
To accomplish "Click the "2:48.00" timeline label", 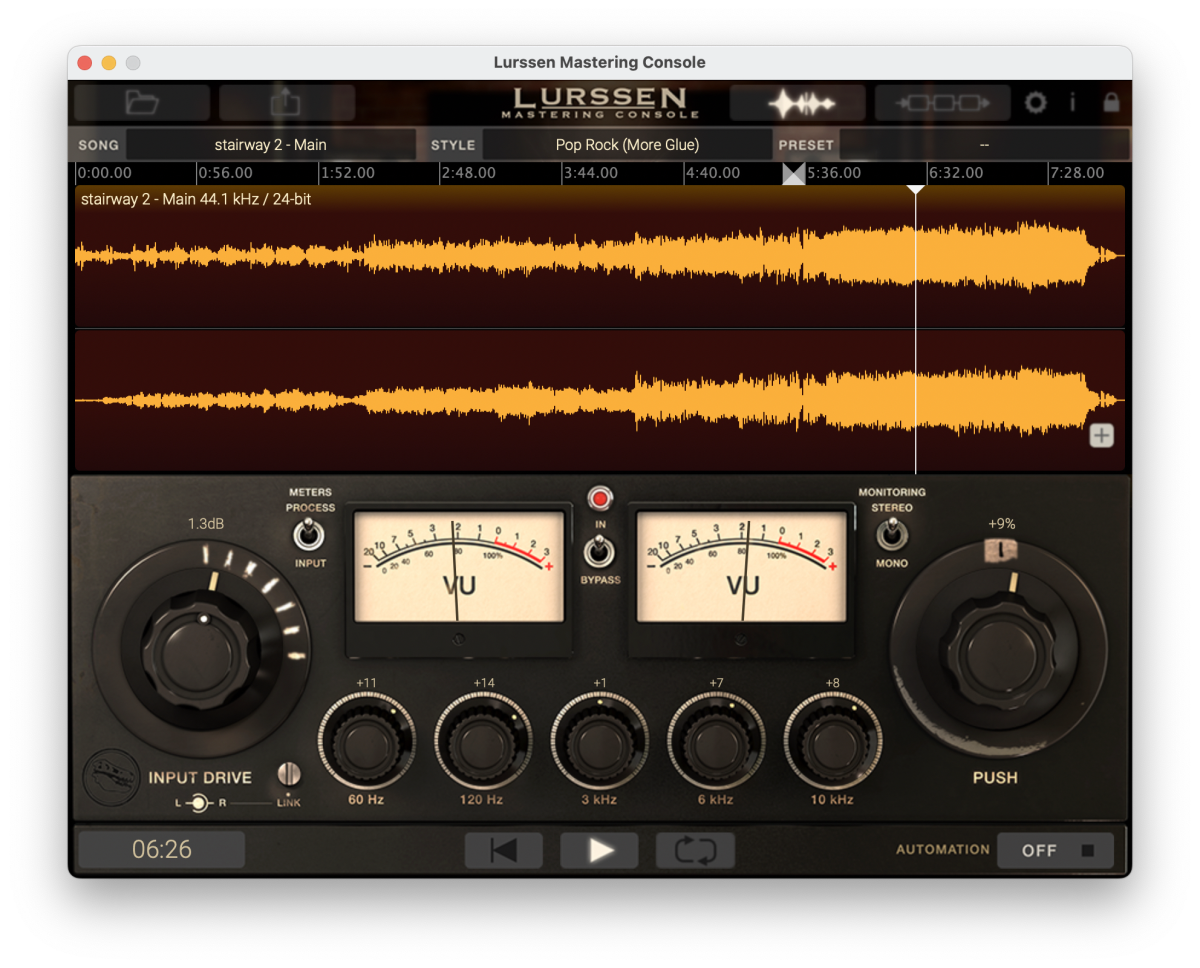I will (x=470, y=173).
